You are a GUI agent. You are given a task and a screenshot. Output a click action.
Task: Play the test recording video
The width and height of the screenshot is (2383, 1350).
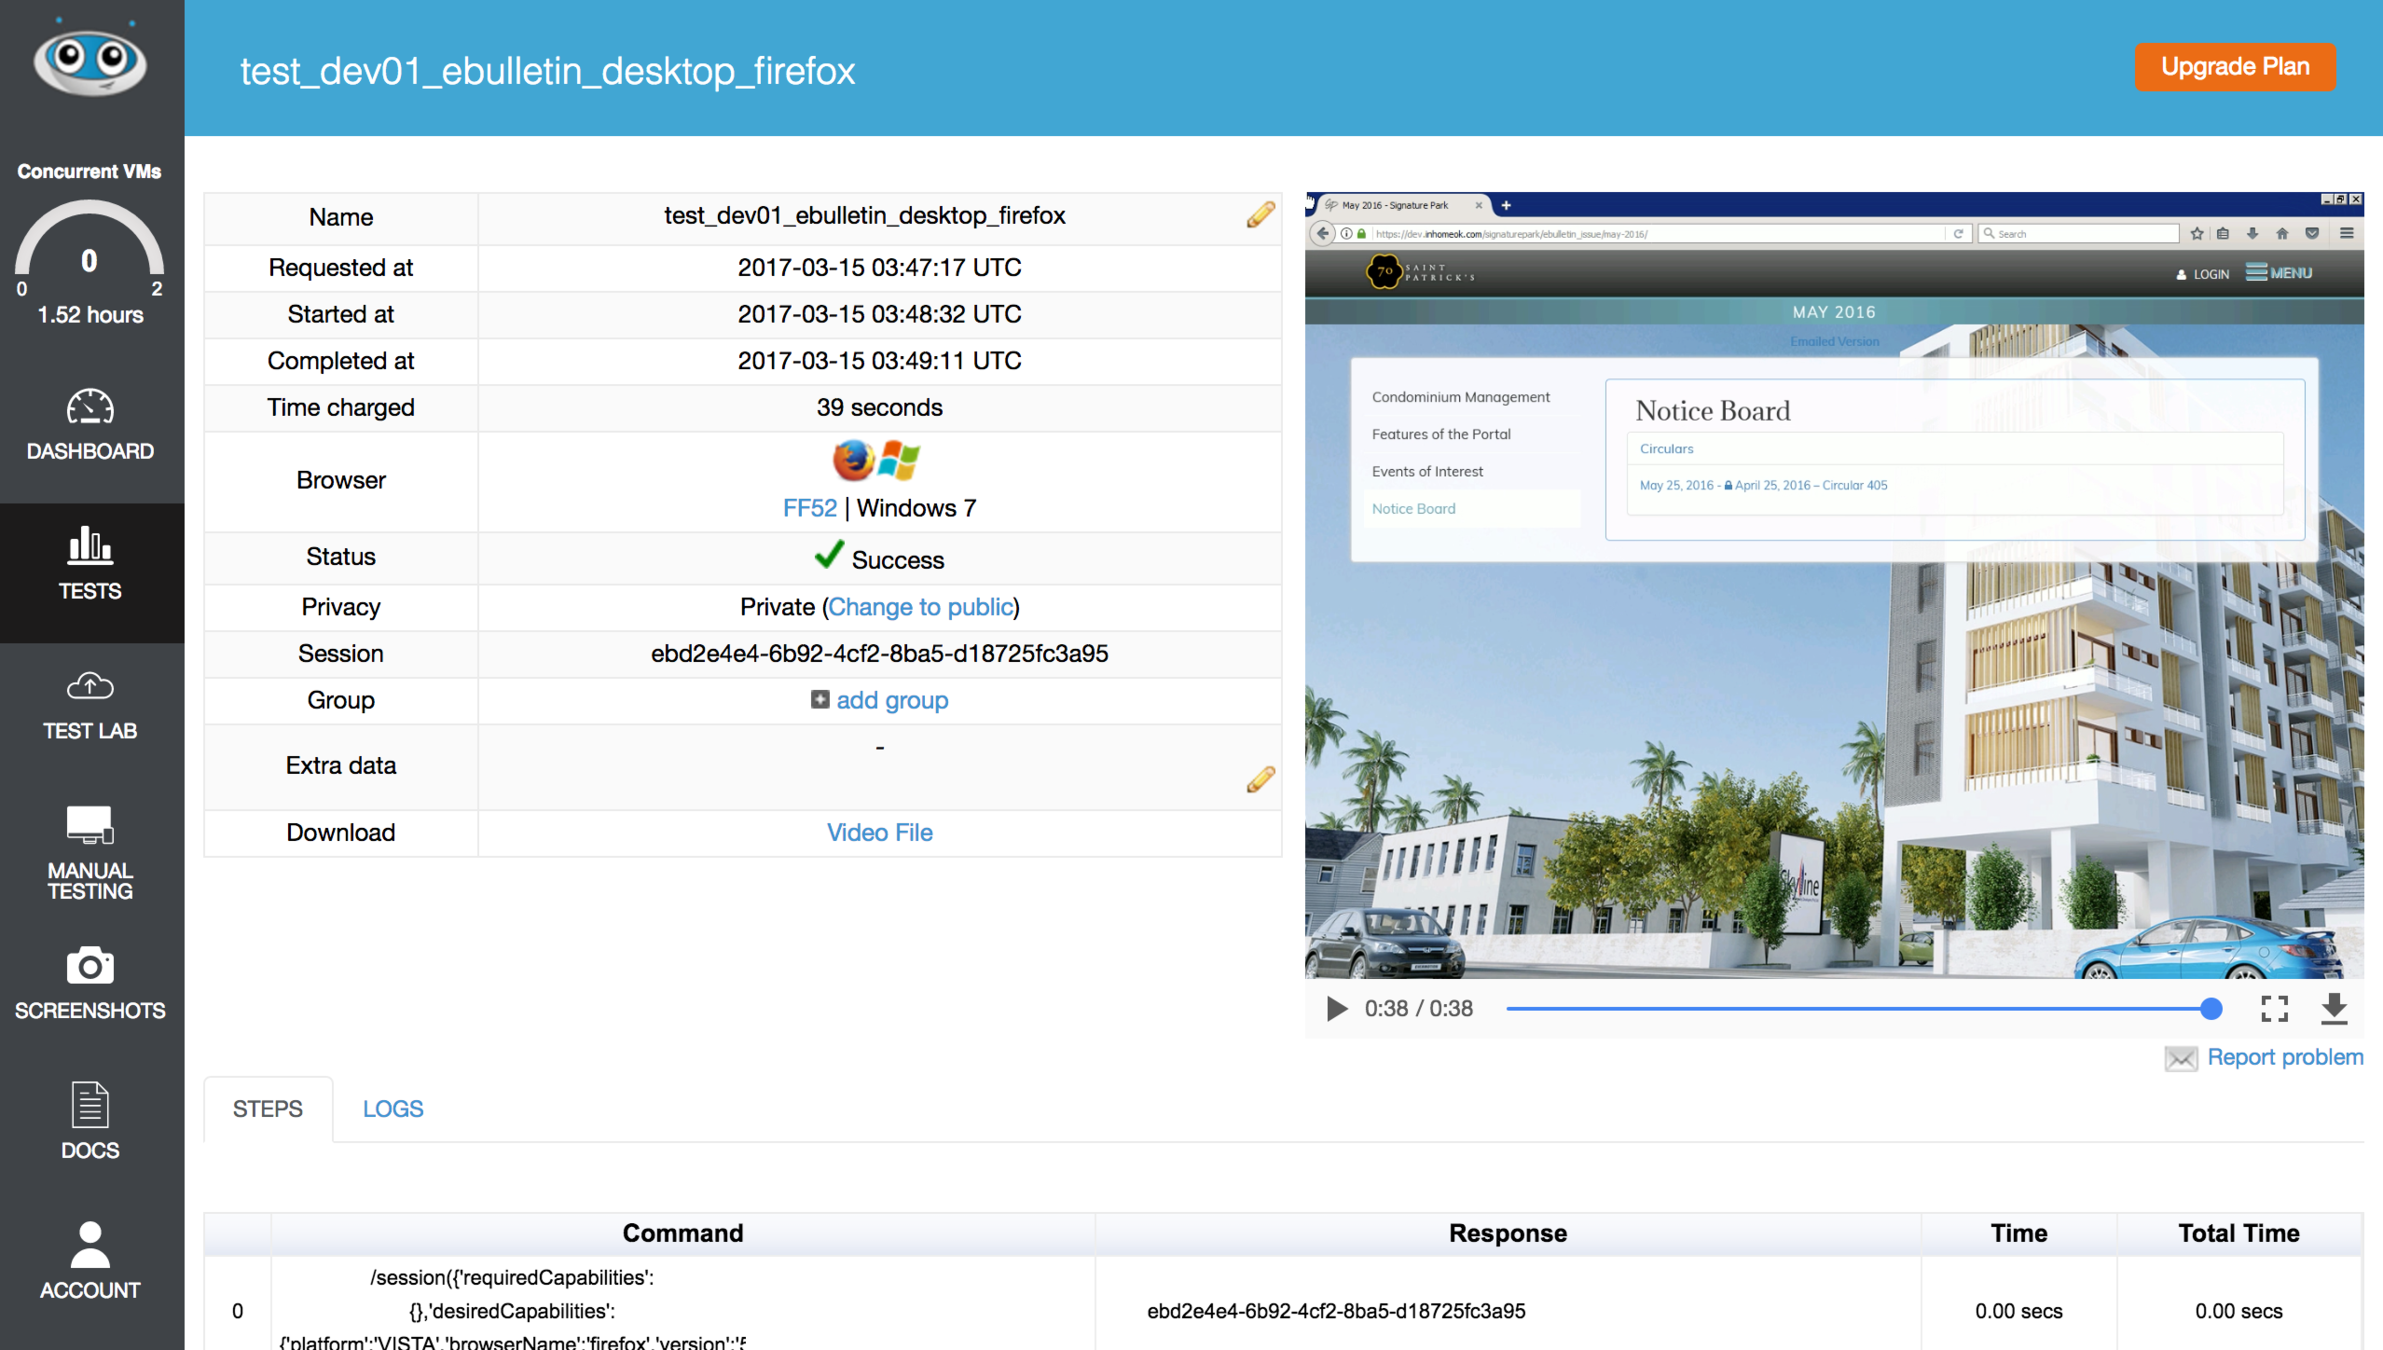[x=1336, y=1008]
